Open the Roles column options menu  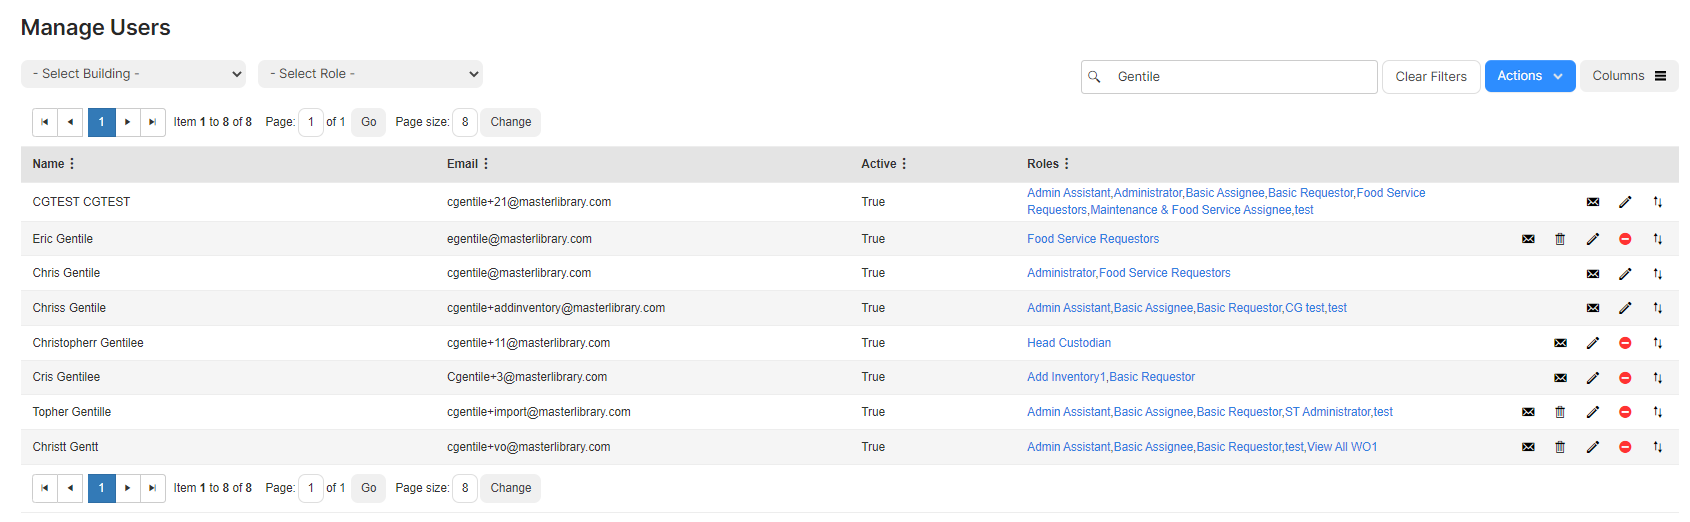coord(1066,164)
